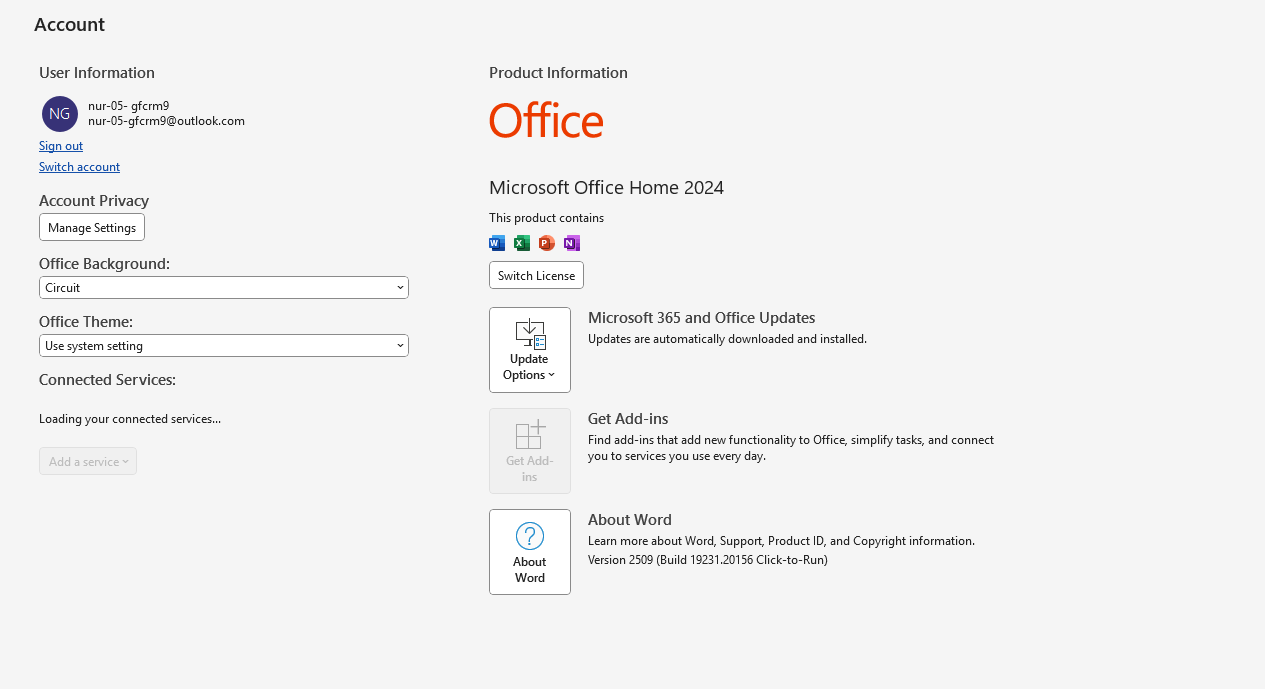This screenshot has height=689, width=1265.
Task: Click the PowerPoint app icon
Action: point(546,243)
